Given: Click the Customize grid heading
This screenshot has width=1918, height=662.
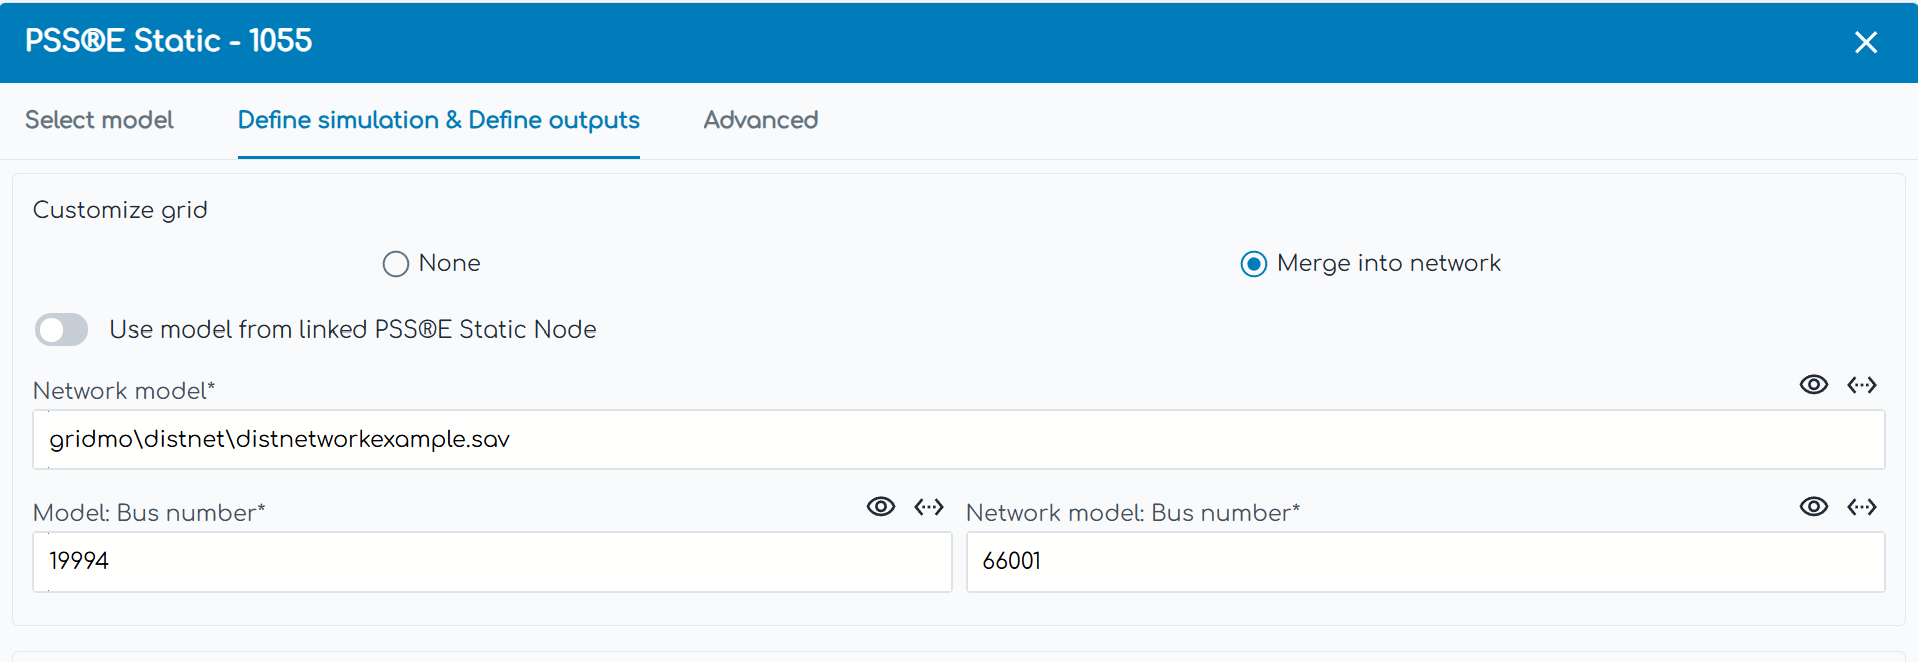Looking at the screenshot, I should pyautogui.click(x=120, y=210).
